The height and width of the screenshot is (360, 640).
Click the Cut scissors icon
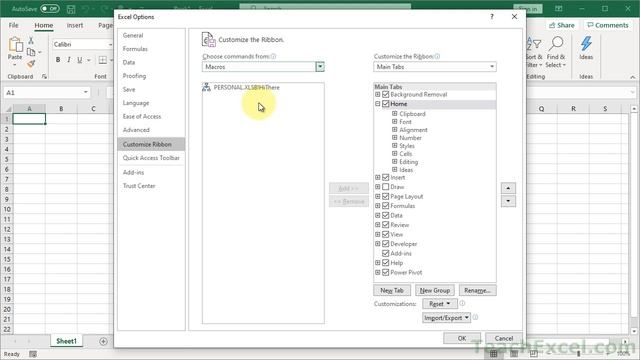[31, 41]
